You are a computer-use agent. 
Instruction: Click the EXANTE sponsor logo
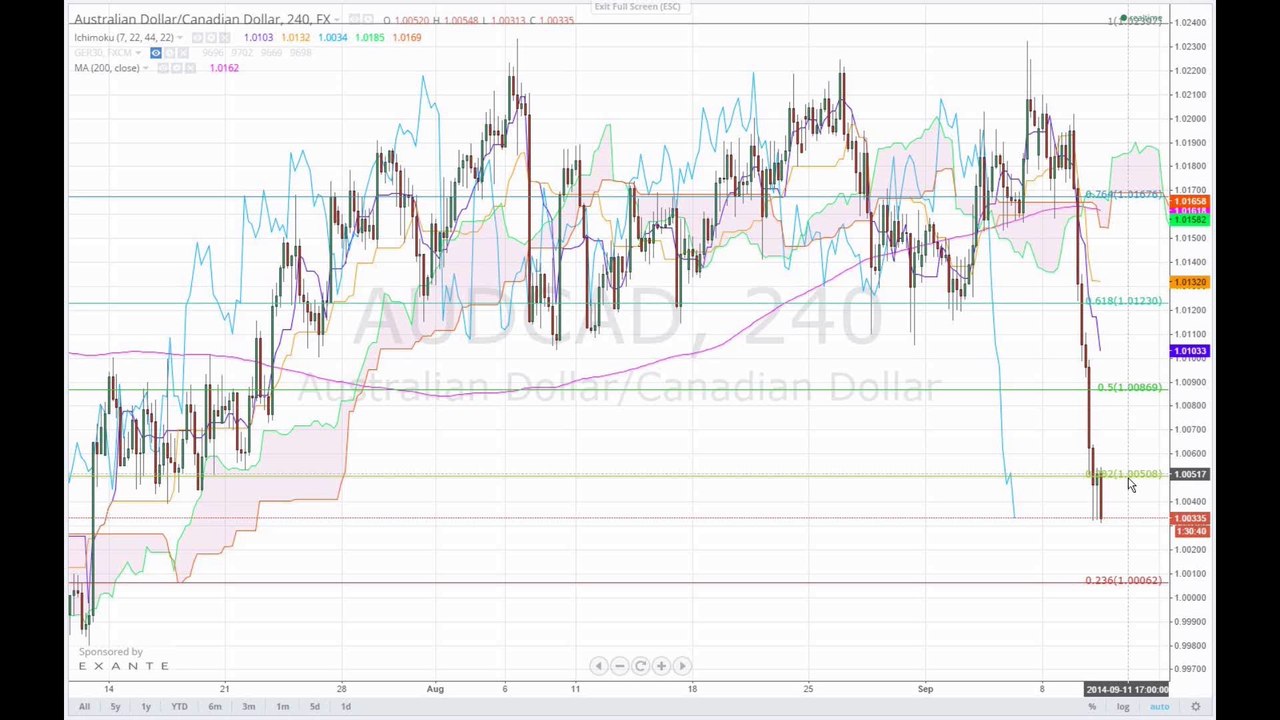(x=124, y=666)
